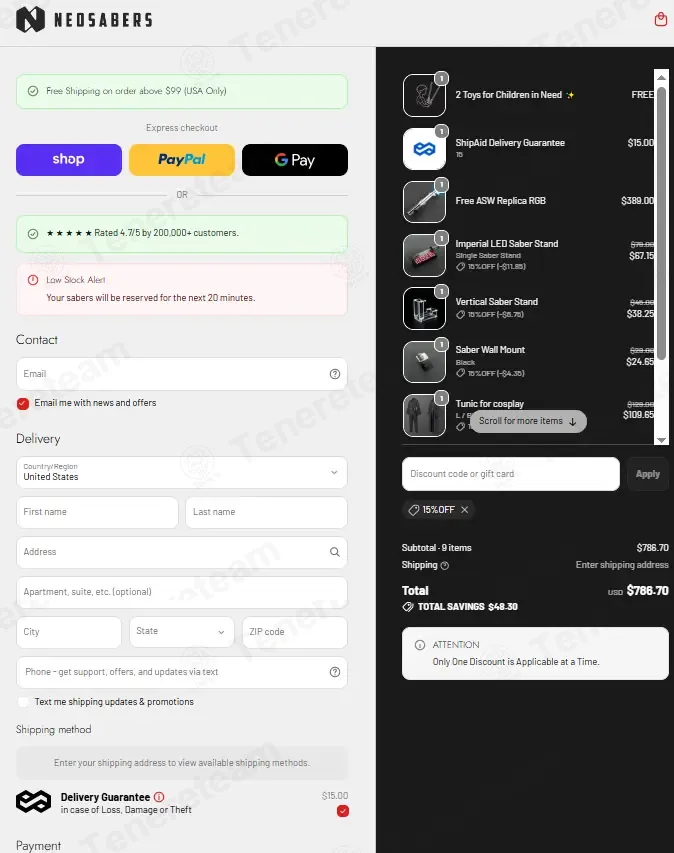The height and width of the screenshot is (853, 674).
Task: Open Tunic for cosplay thumbnail
Action: [x=424, y=415]
